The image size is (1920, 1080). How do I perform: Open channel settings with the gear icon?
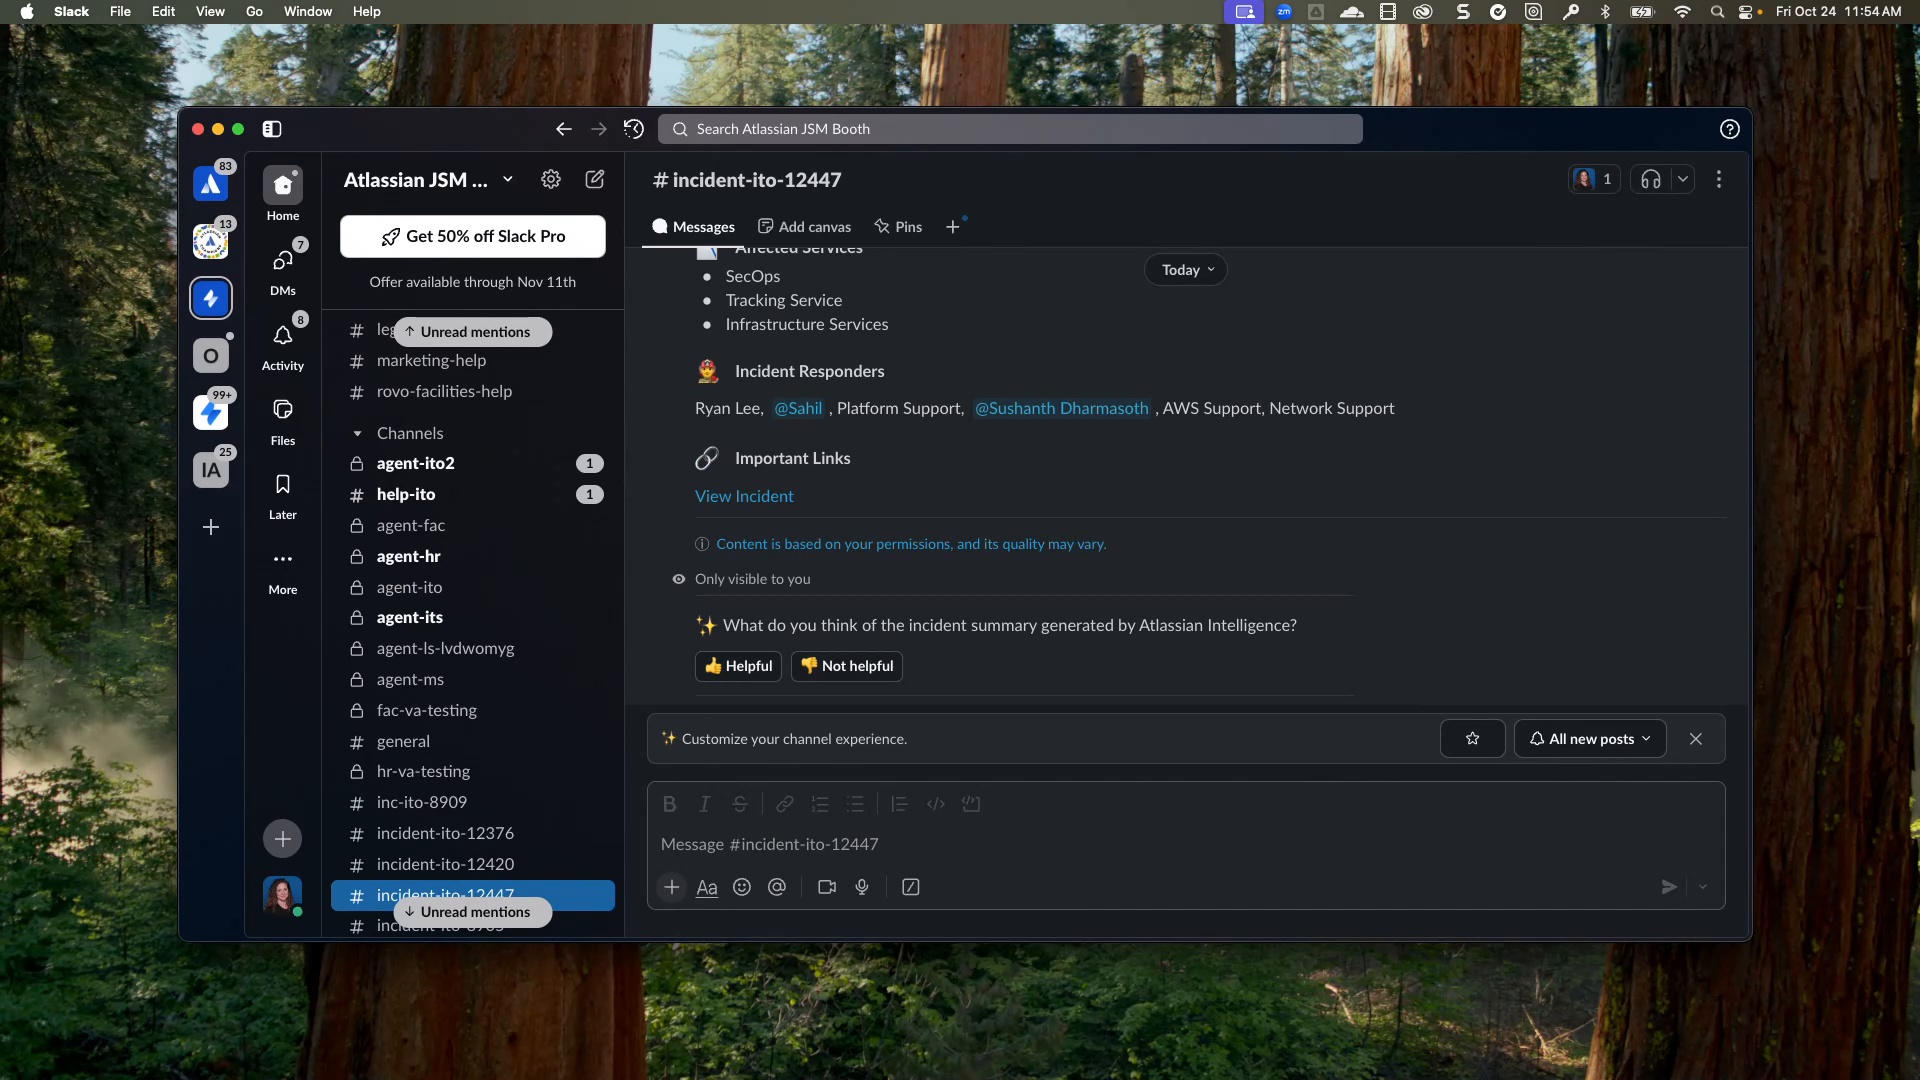pyautogui.click(x=550, y=179)
